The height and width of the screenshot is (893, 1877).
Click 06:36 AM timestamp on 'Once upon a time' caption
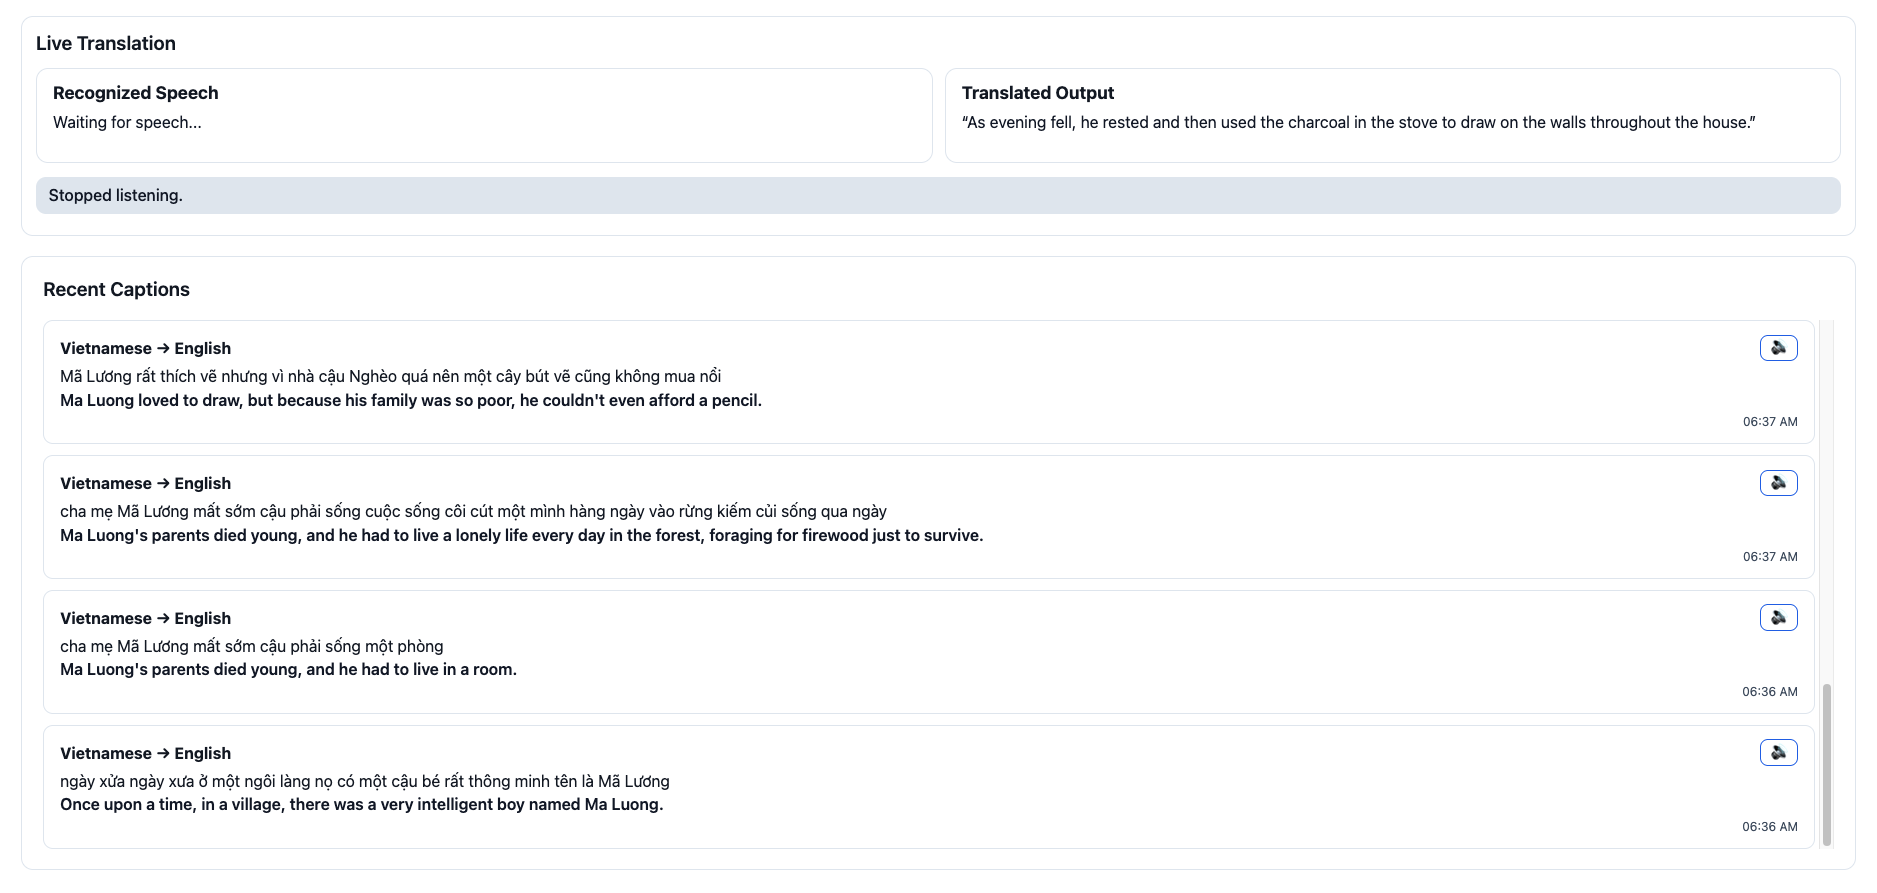(x=1769, y=827)
